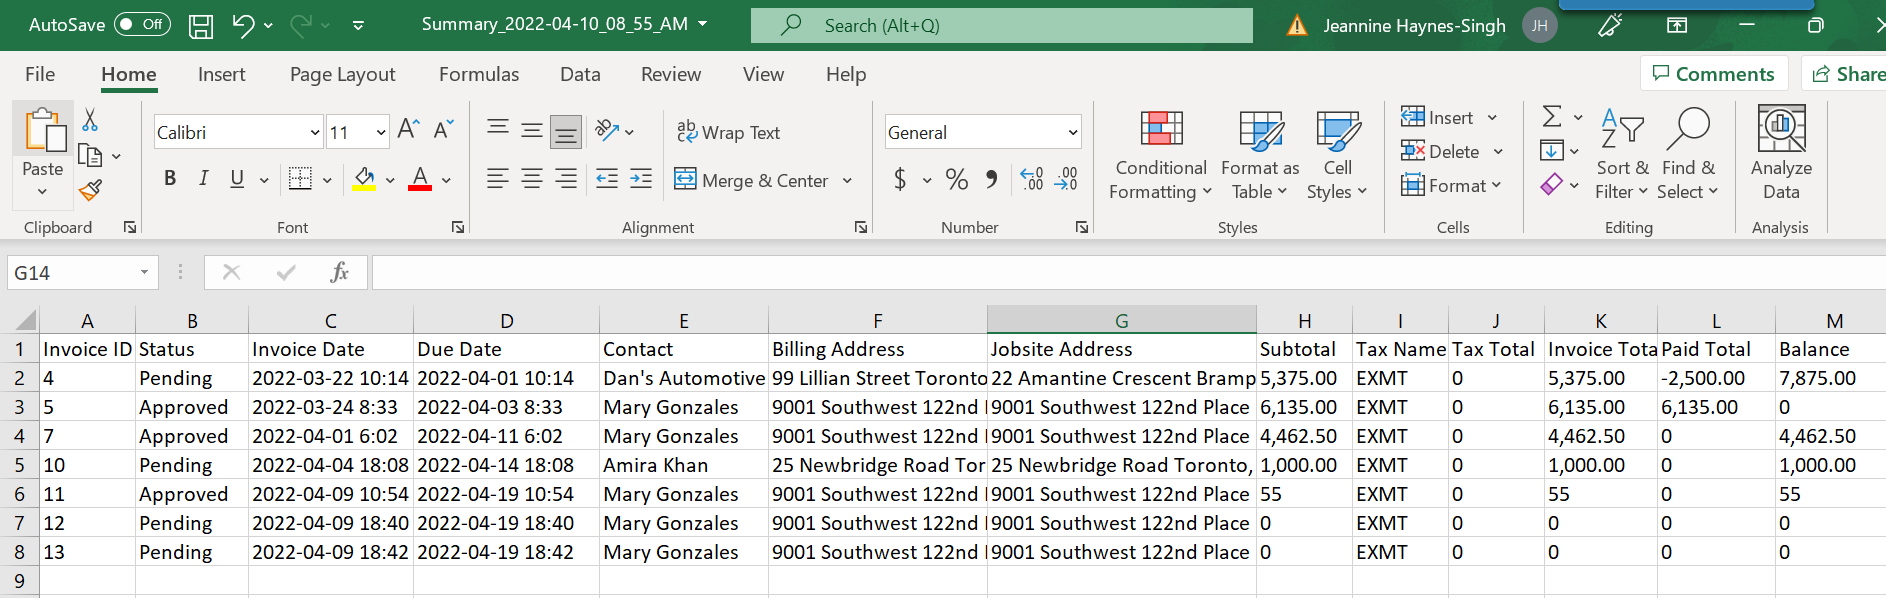
Task: Click the Search box in title bar
Action: click(x=1001, y=26)
